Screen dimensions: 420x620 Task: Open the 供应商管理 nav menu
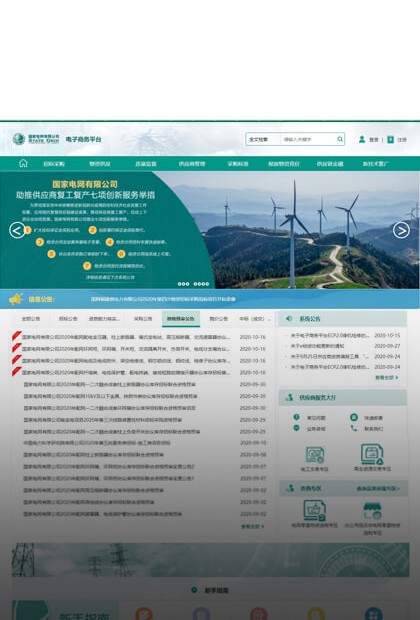pos(192,164)
